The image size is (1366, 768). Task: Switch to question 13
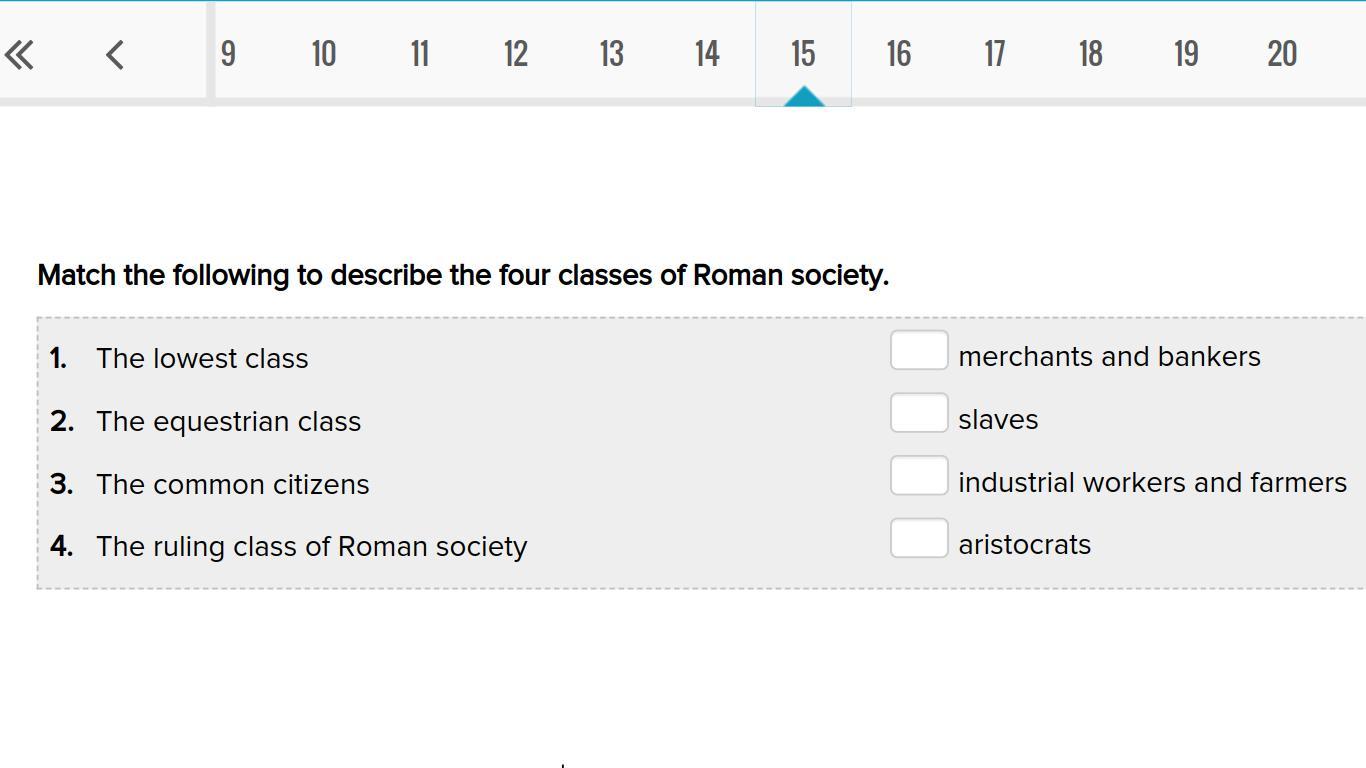(x=611, y=54)
